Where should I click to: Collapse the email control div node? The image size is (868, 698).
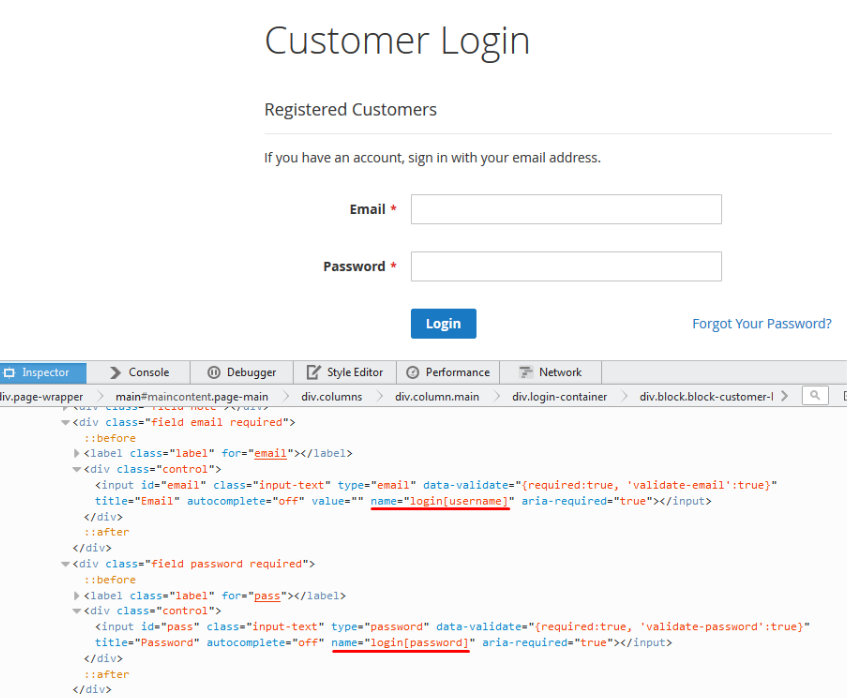tap(77, 470)
